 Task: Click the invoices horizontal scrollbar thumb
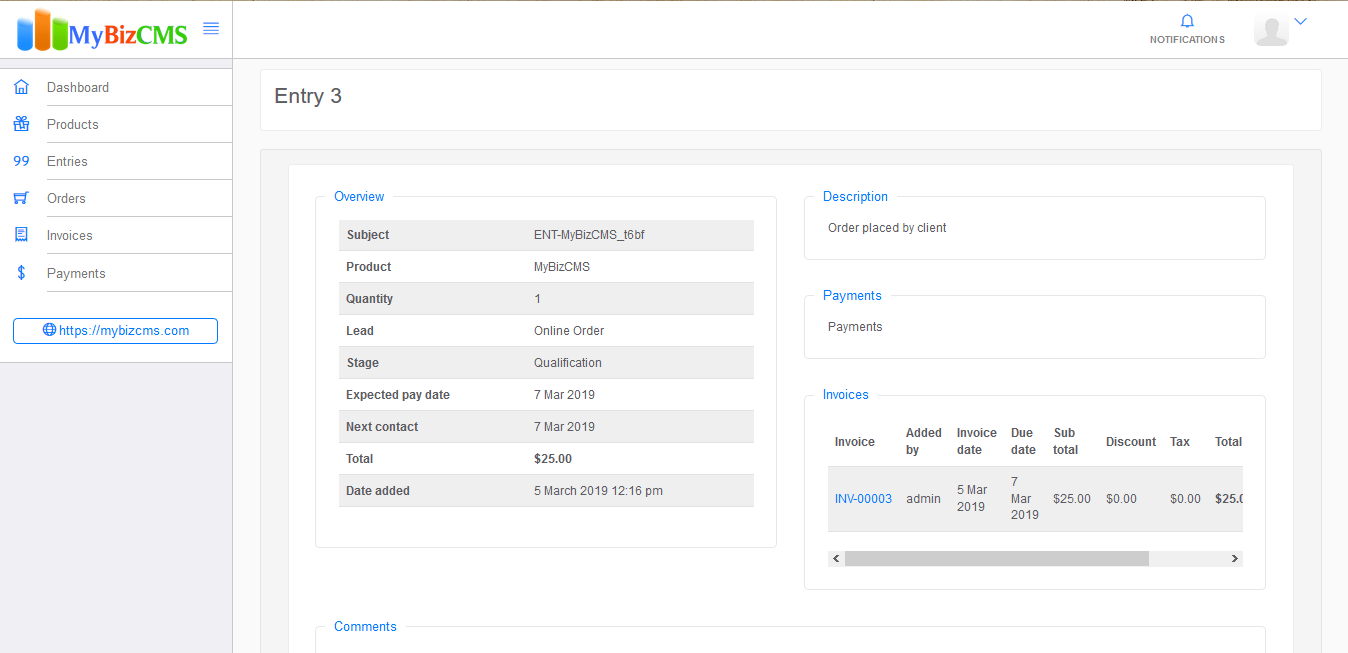(x=996, y=559)
